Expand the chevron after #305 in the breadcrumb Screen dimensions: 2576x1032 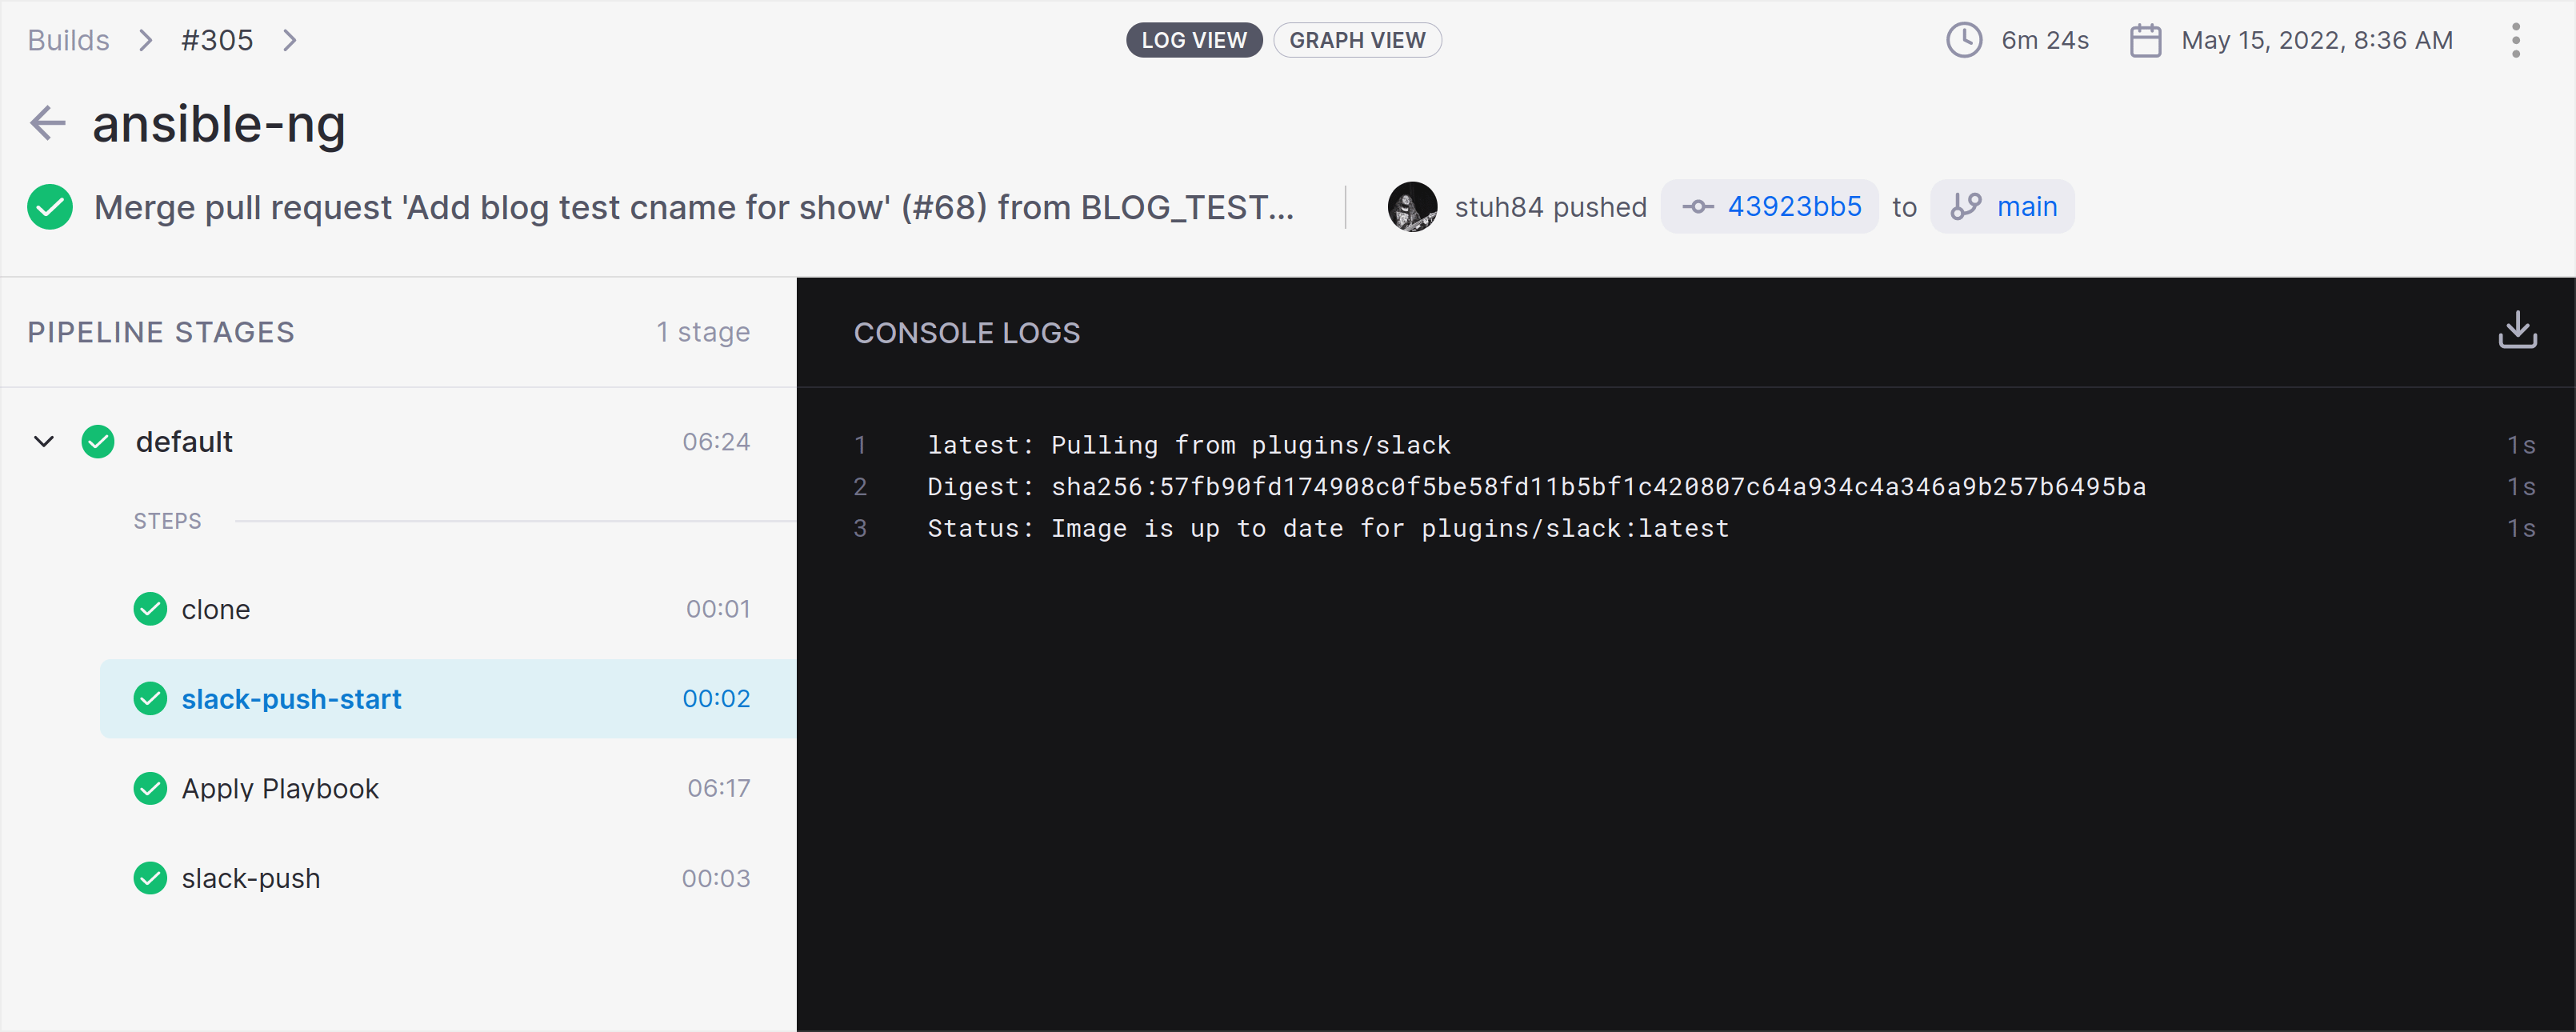[290, 40]
